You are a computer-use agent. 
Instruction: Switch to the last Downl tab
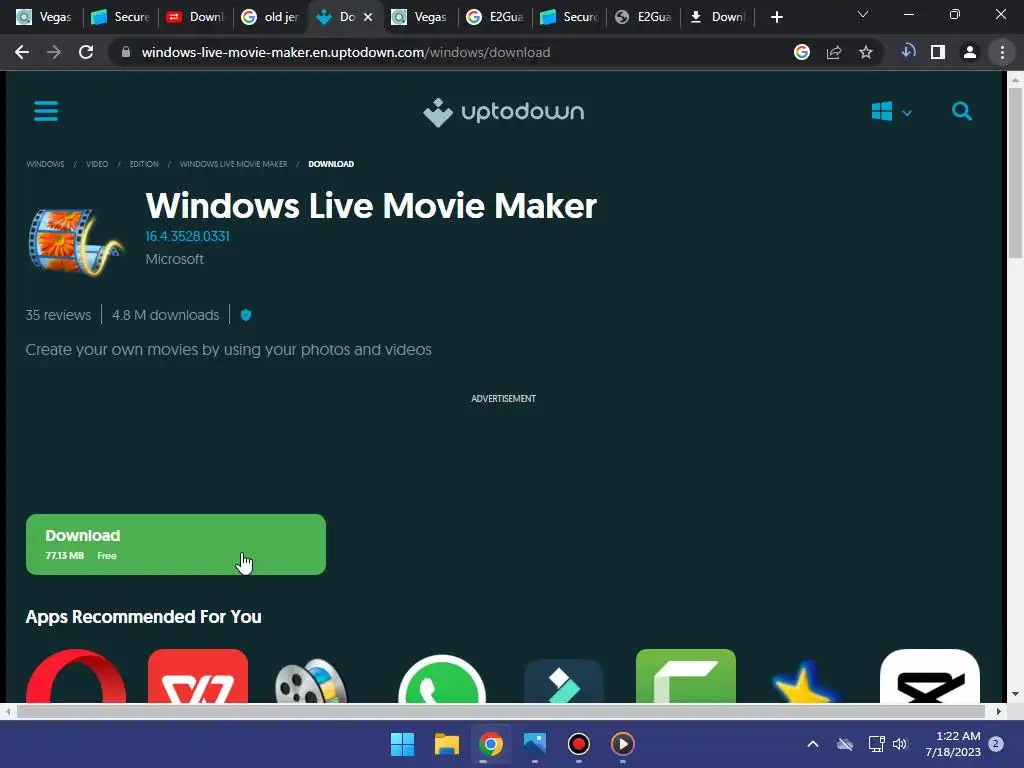click(718, 17)
